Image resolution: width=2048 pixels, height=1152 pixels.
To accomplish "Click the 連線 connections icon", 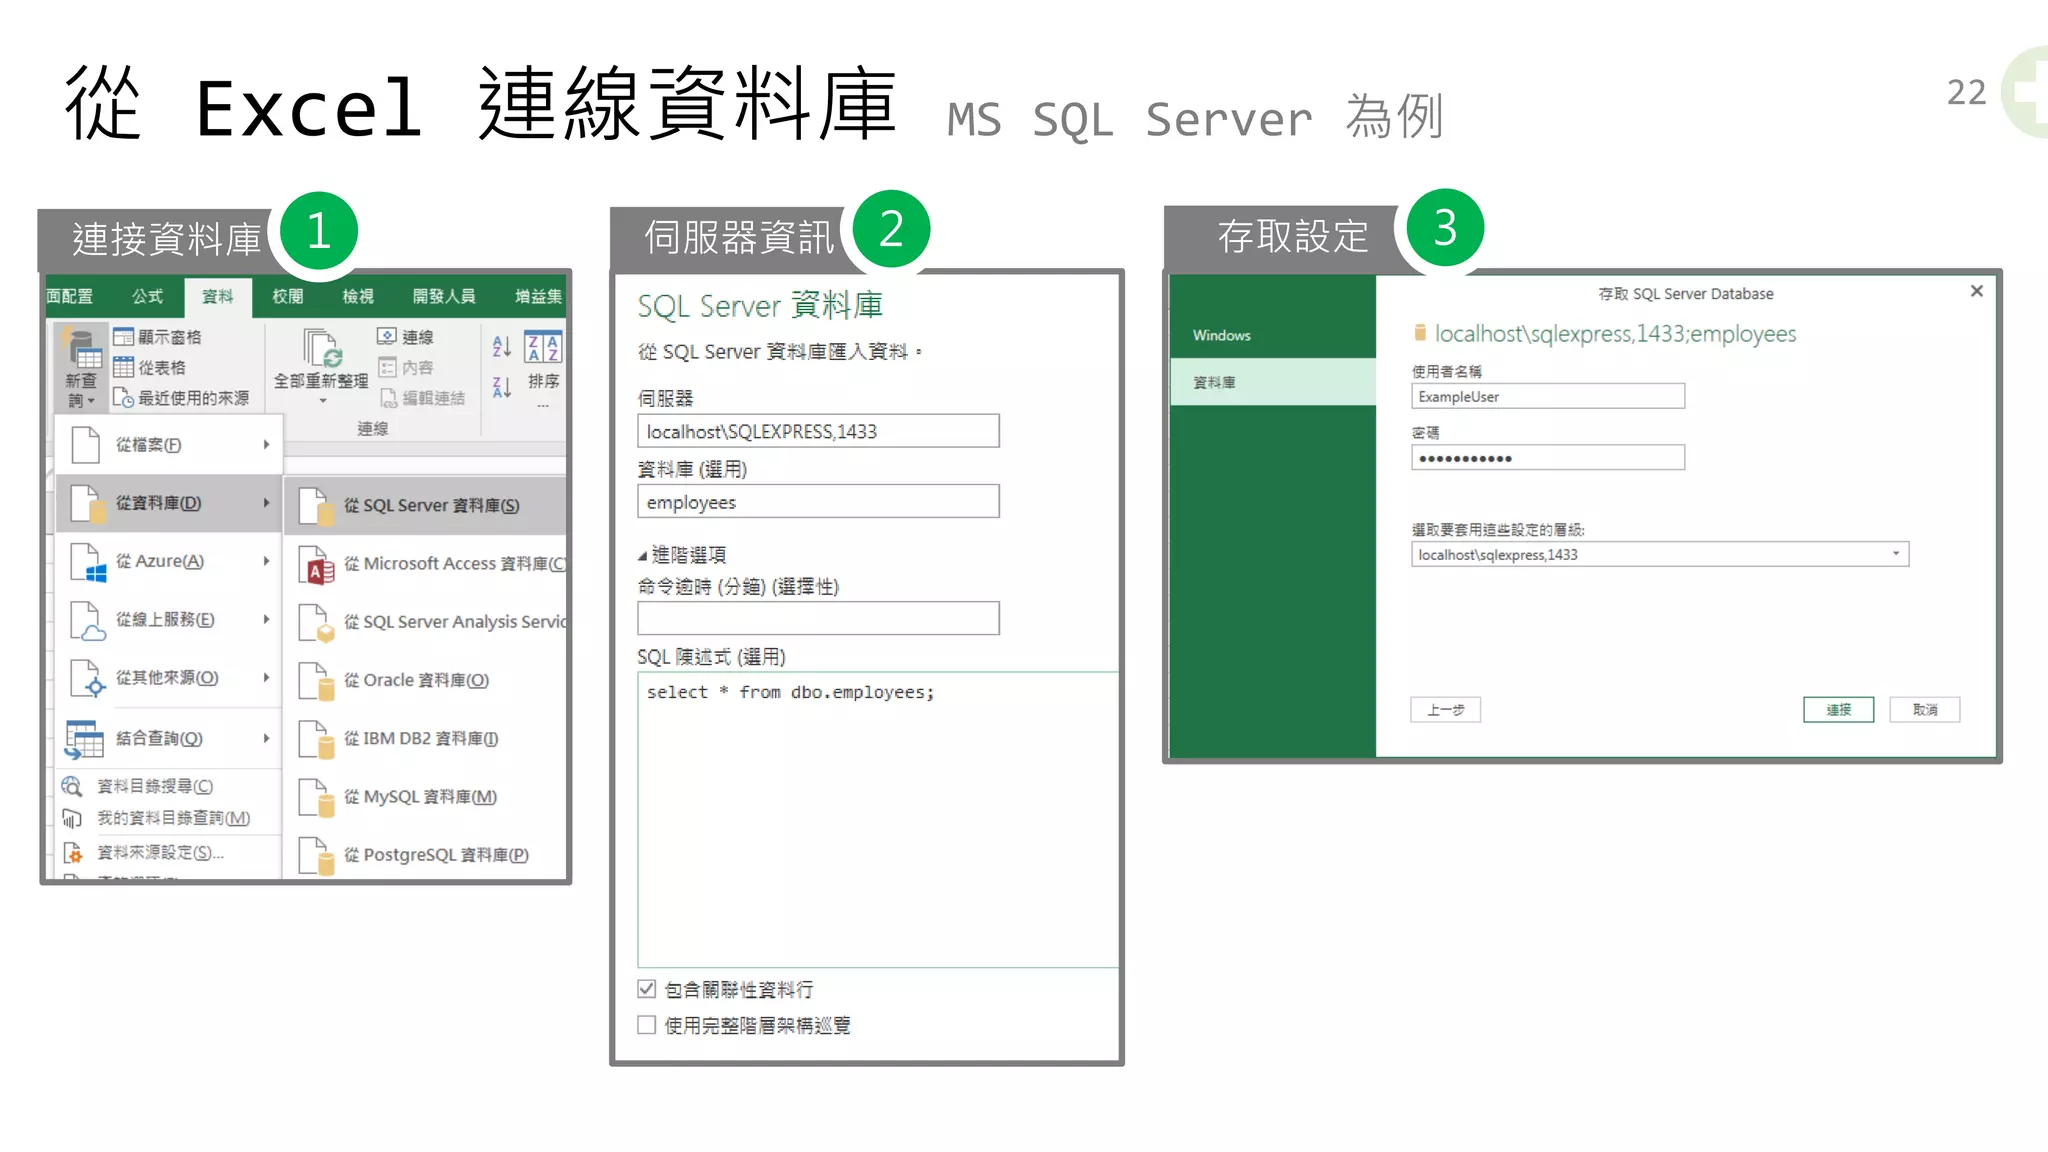I will [x=387, y=336].
